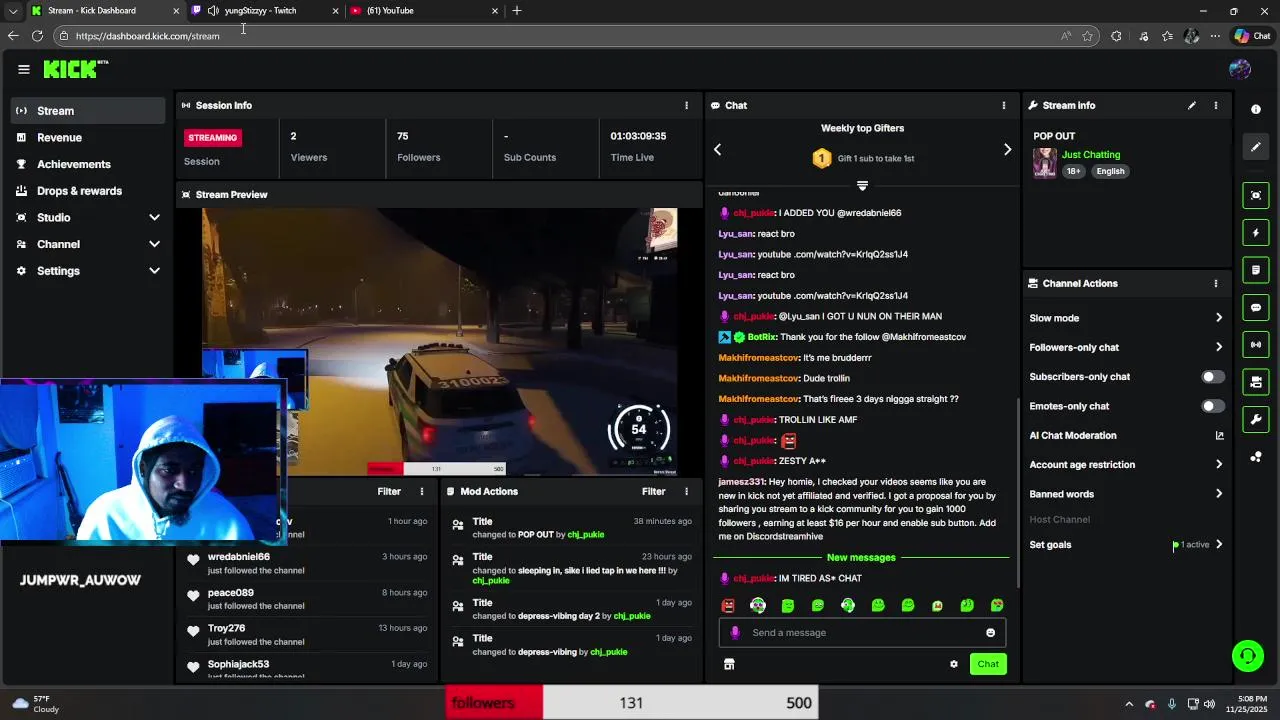
Task: Toggle Subscribers-only chat switch
Action: coord(1212,377)
